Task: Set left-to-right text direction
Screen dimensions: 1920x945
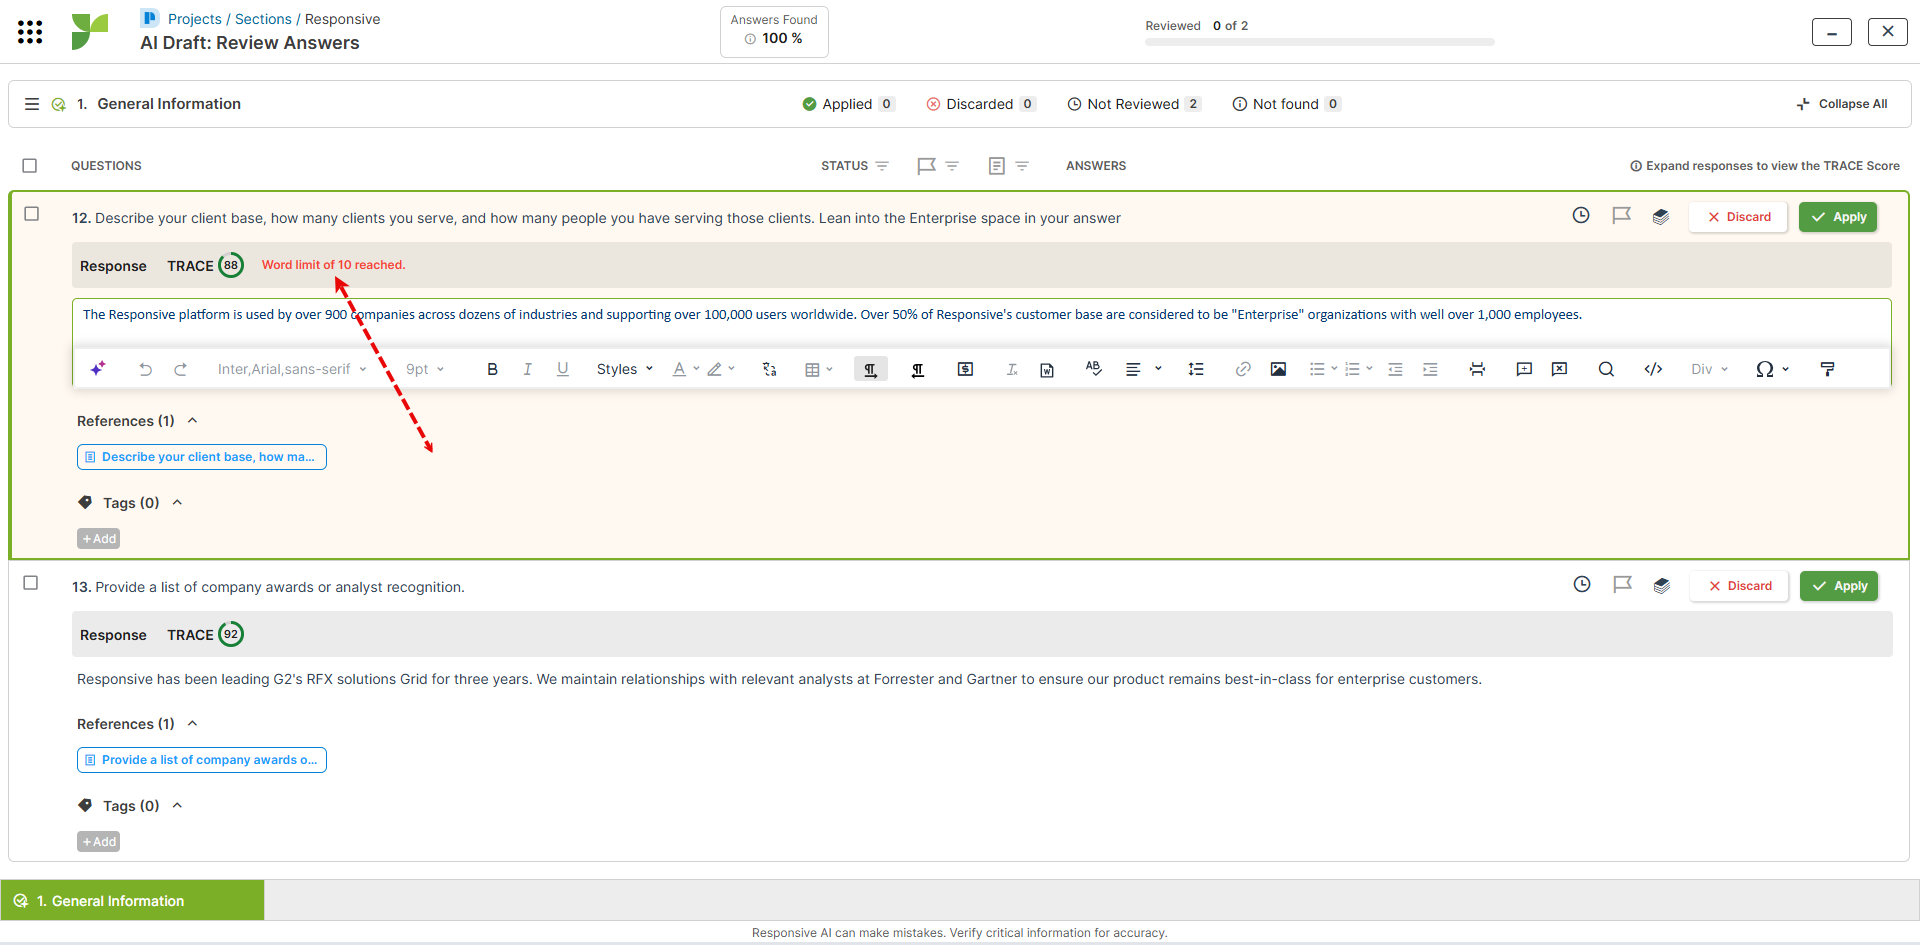Action: tap(871, 369)
